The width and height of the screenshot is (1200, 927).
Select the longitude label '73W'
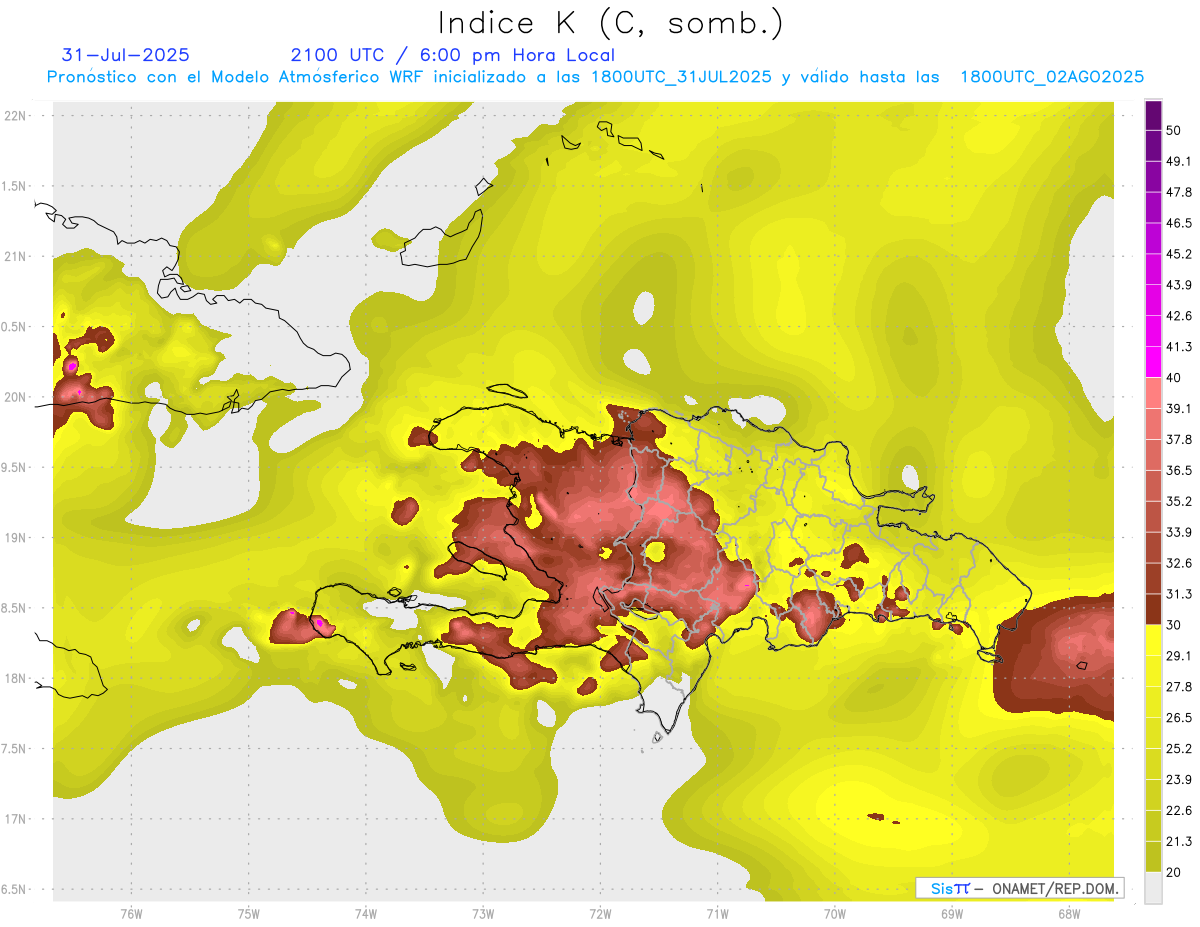pyautogui.click(x=483, y=914)
